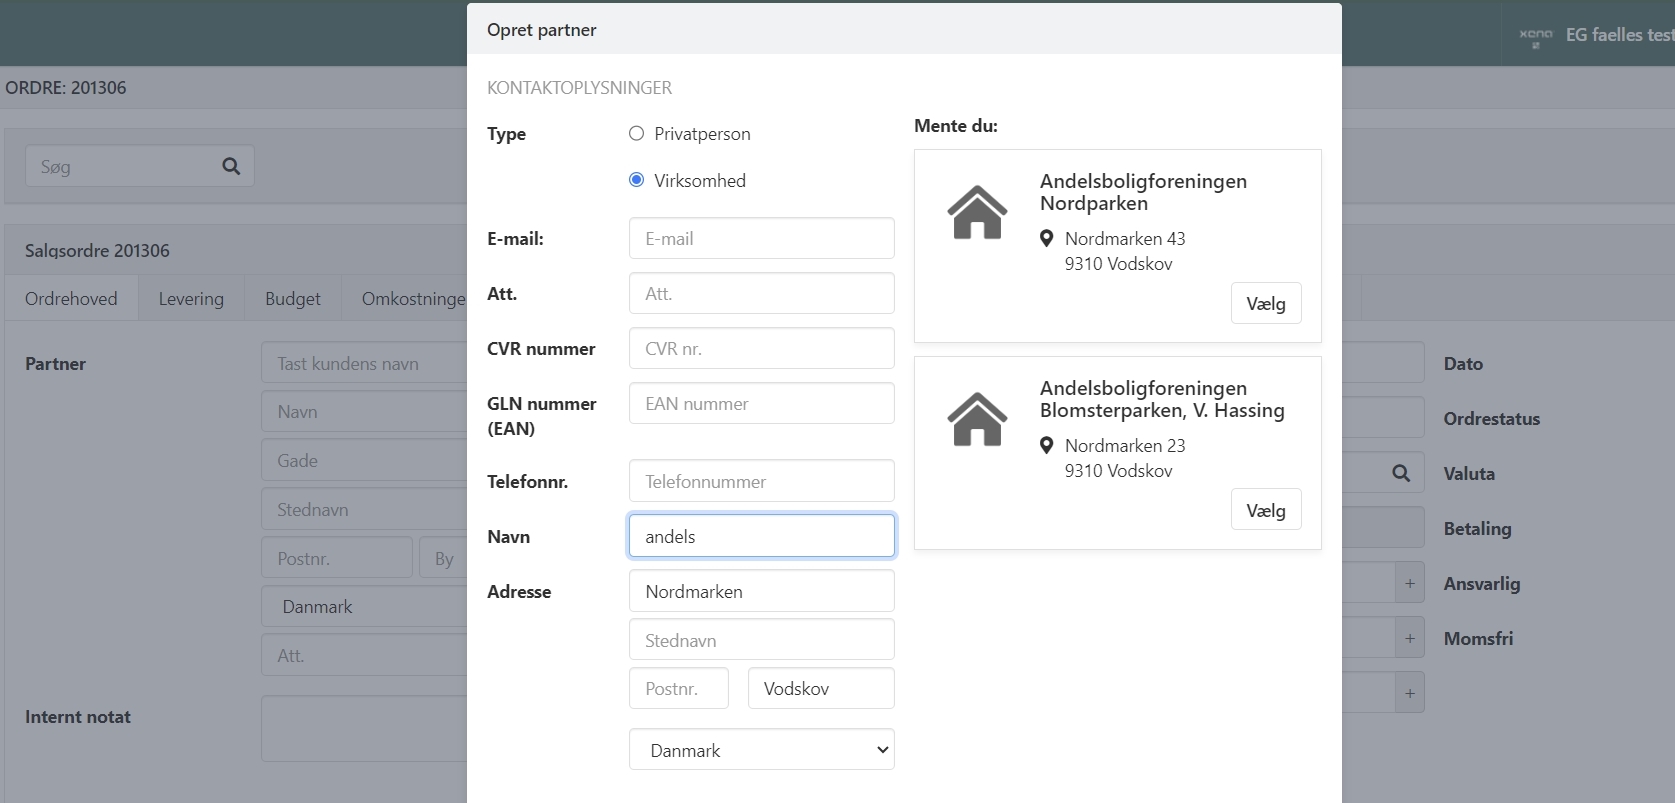Click the E-mail input field
This screenshot has width=1675, height=803.
click(761, 239)
